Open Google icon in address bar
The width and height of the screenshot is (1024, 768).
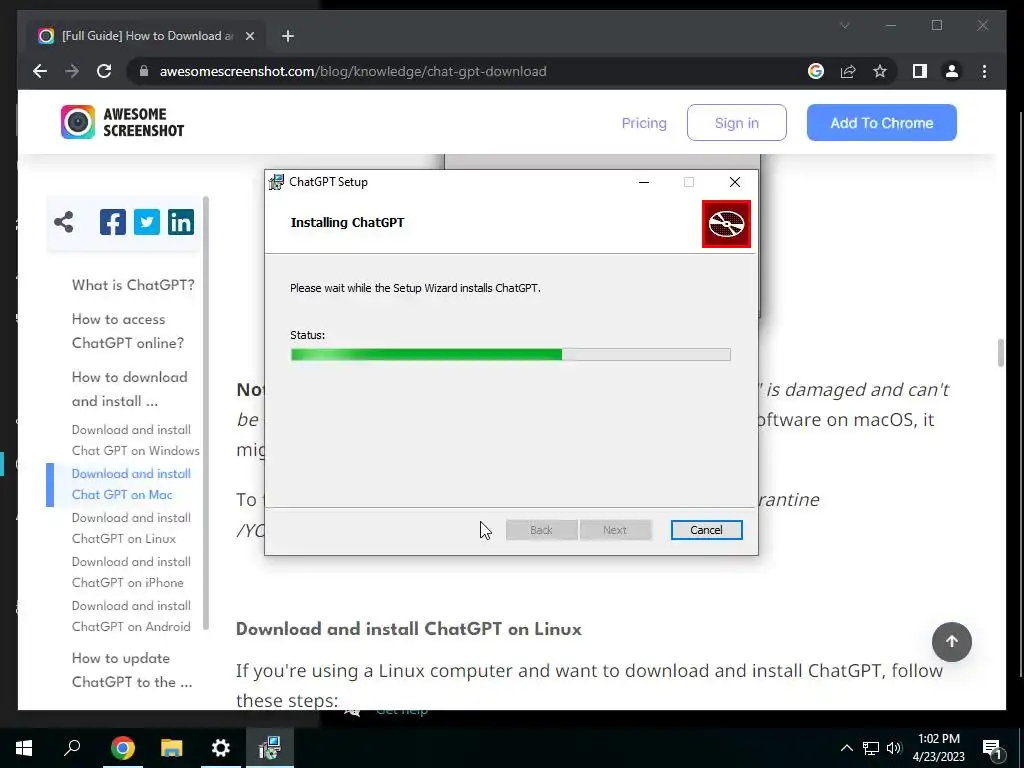[x=816, y=71]
